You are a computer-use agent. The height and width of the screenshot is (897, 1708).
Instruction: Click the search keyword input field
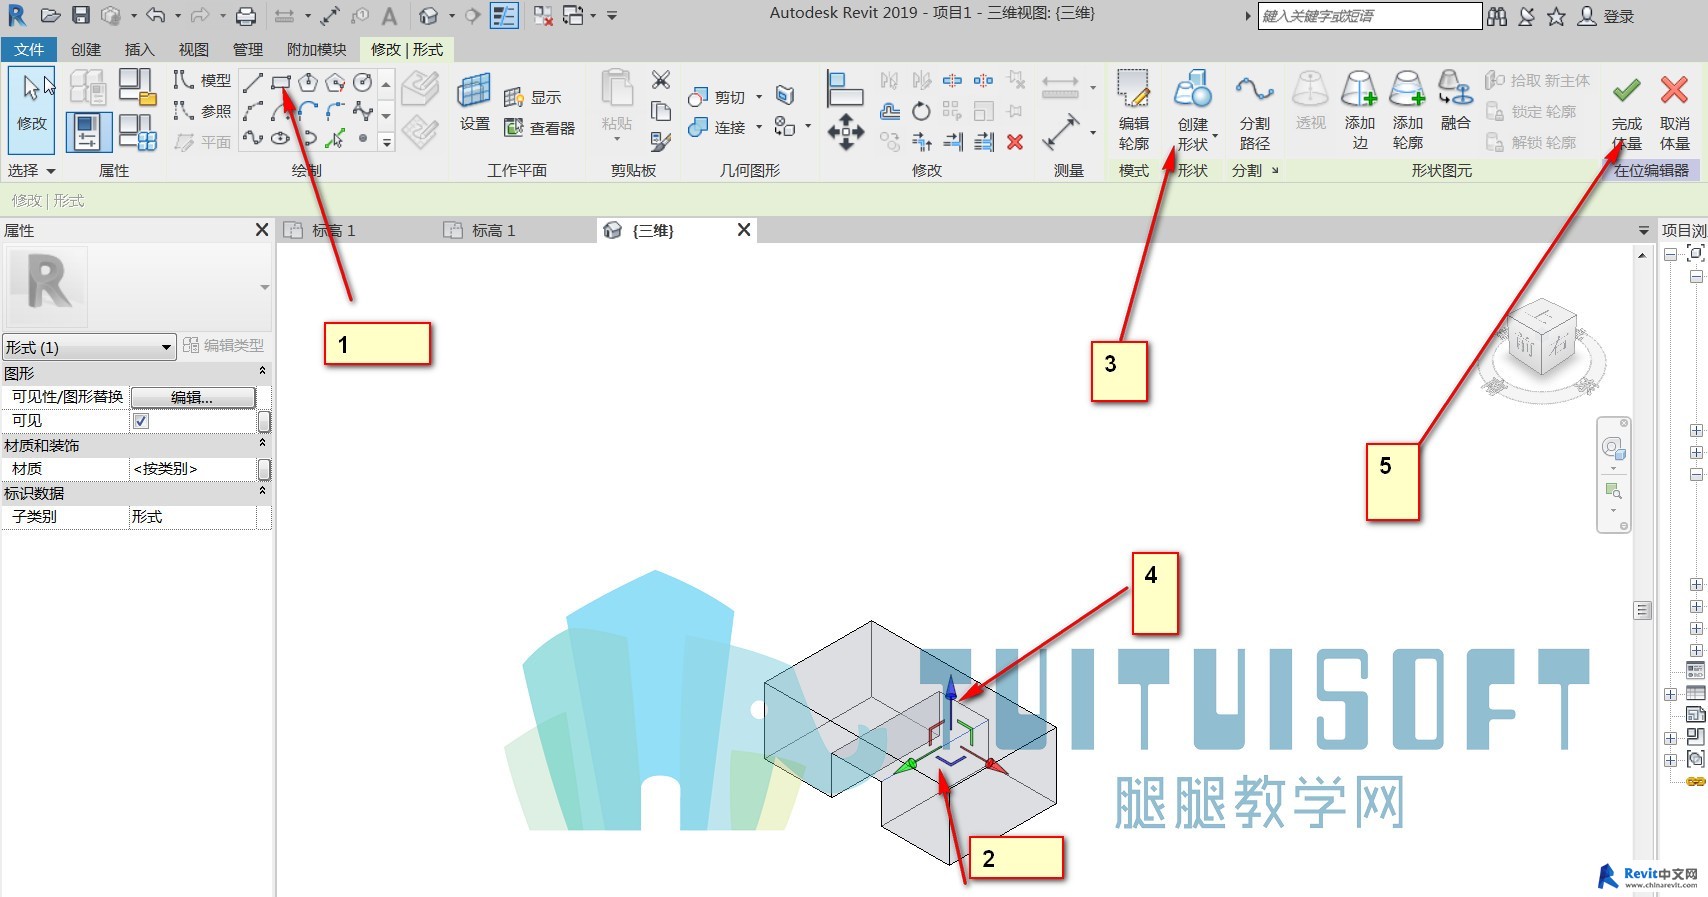(1369, 16)
